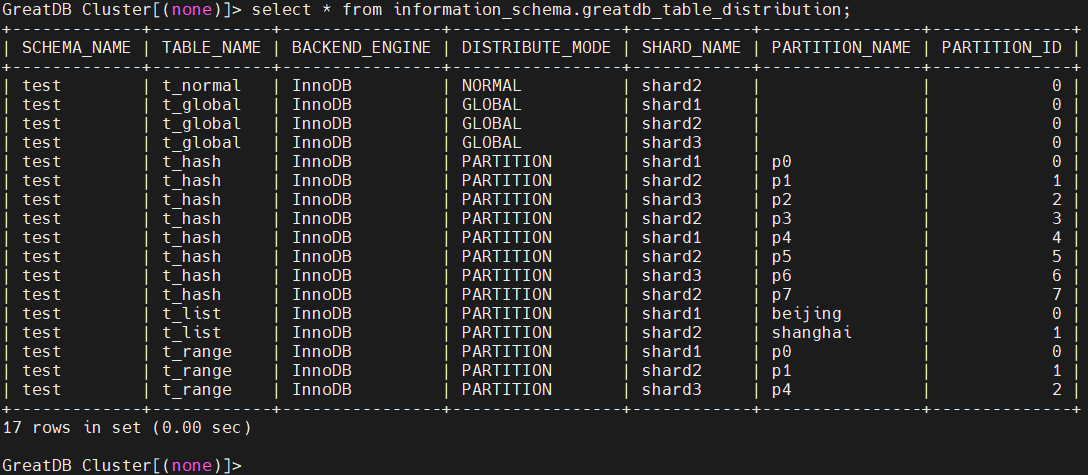Click t_range in the shard3 row
This screenshot has width=1088, height=475.
pos(197,390)
